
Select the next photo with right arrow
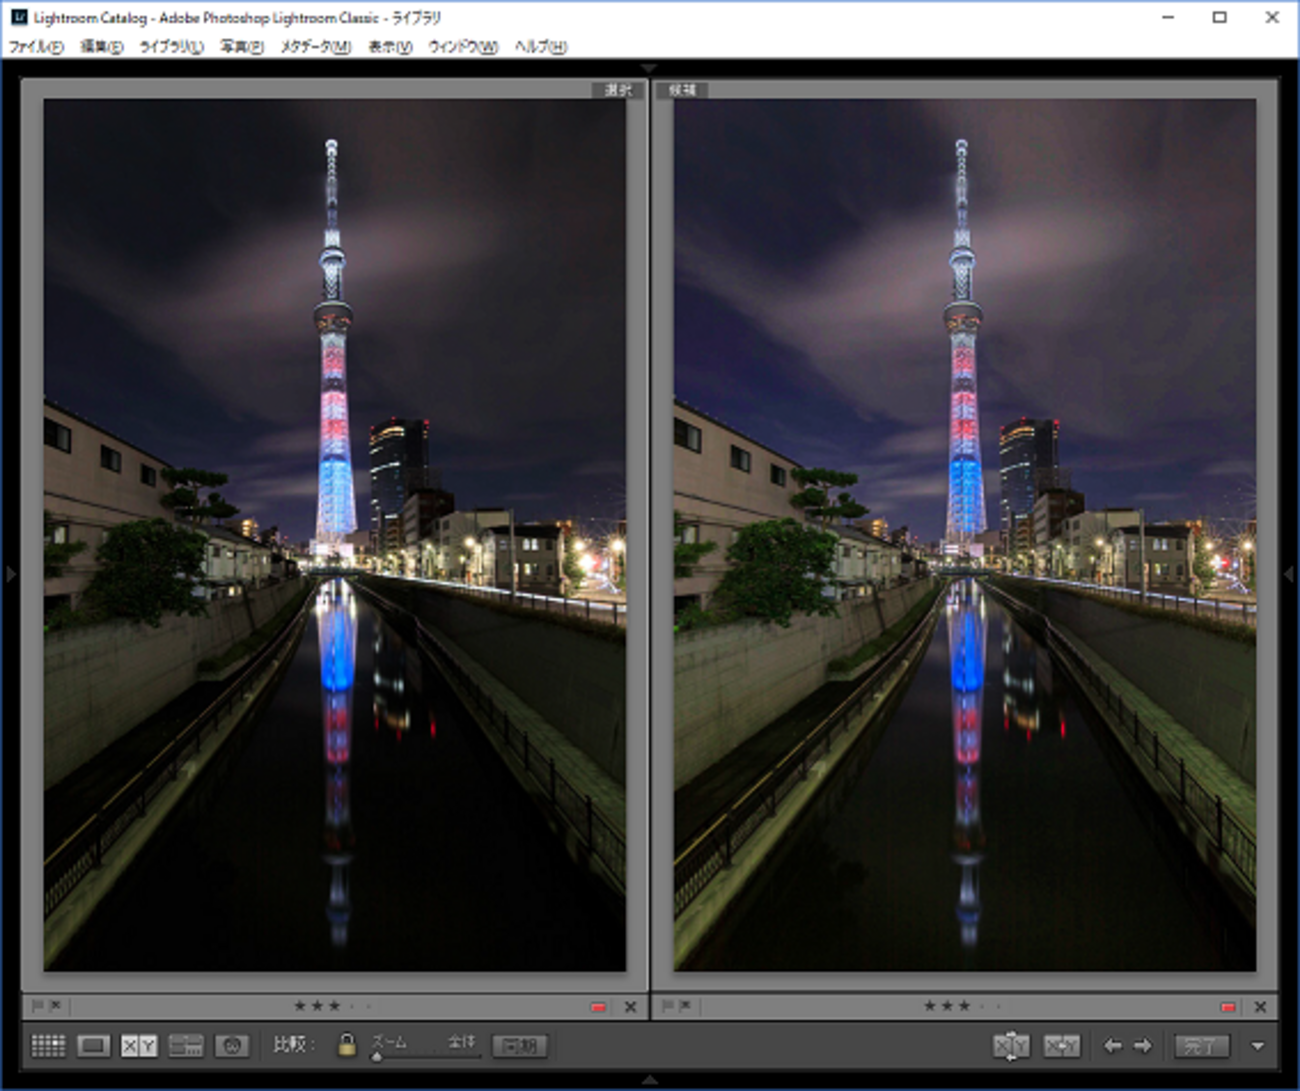pyautogui.click(x=1142, y=1046)
